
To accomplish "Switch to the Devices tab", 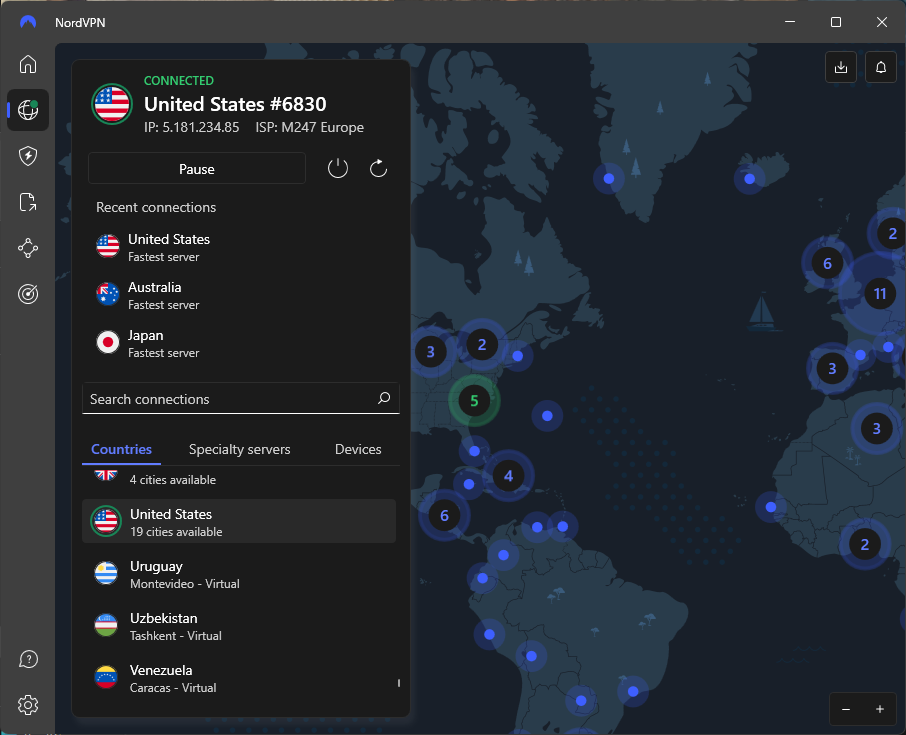I will (x=358, y=449).
